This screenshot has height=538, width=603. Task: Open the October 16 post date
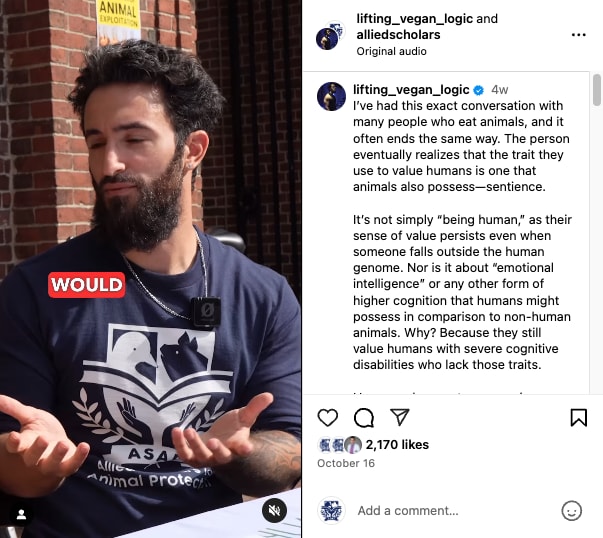coord(346,463)
